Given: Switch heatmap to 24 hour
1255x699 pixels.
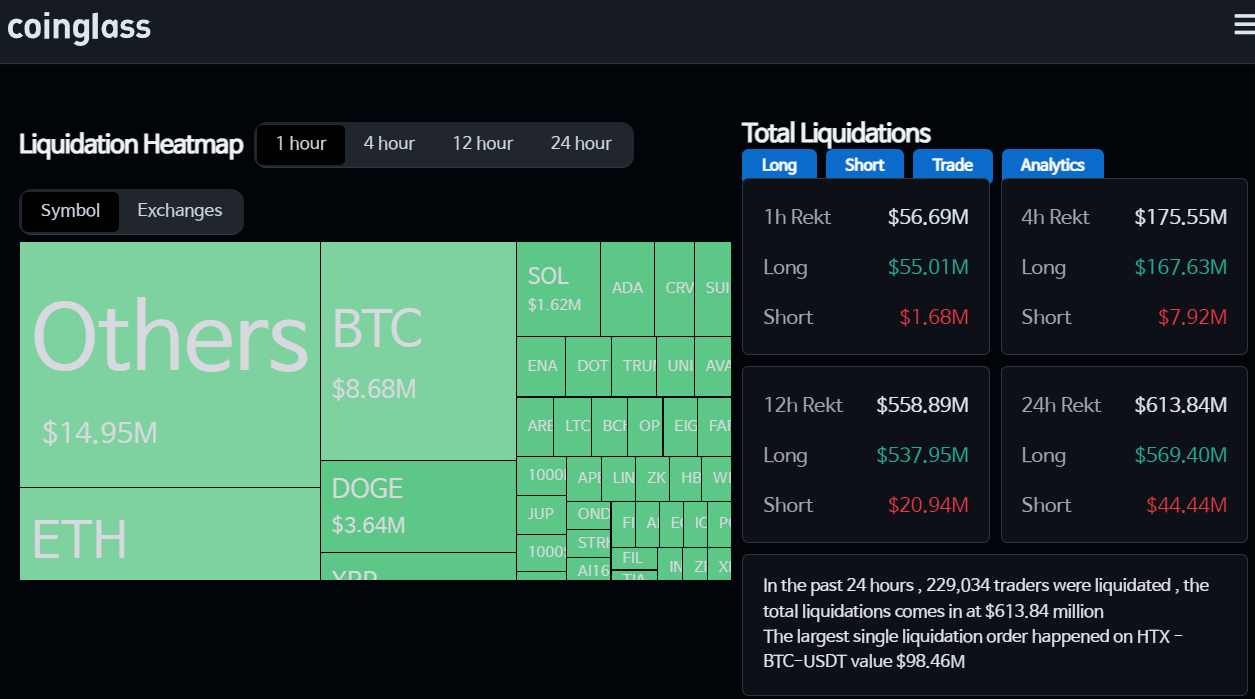Looking at the screenshot, I should 581,144.
